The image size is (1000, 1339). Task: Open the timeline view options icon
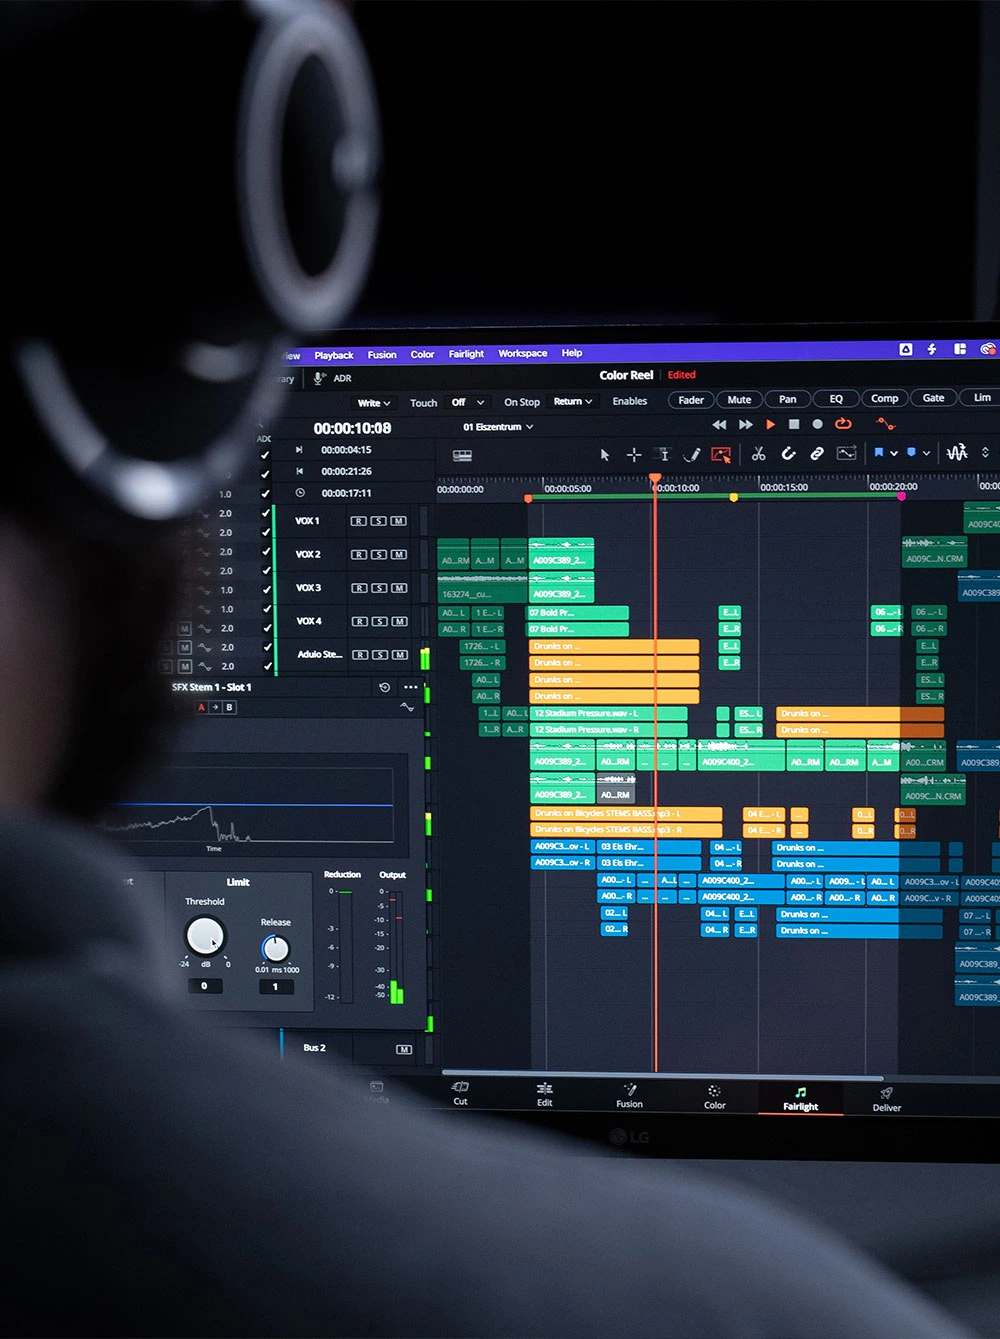[x=462, y=456]
